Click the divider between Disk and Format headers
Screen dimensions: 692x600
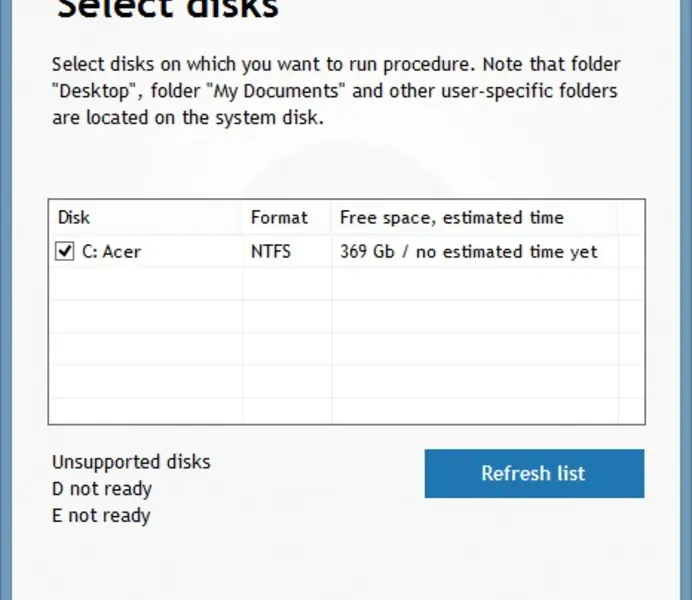pyautogui.click(x=243, y=217)
